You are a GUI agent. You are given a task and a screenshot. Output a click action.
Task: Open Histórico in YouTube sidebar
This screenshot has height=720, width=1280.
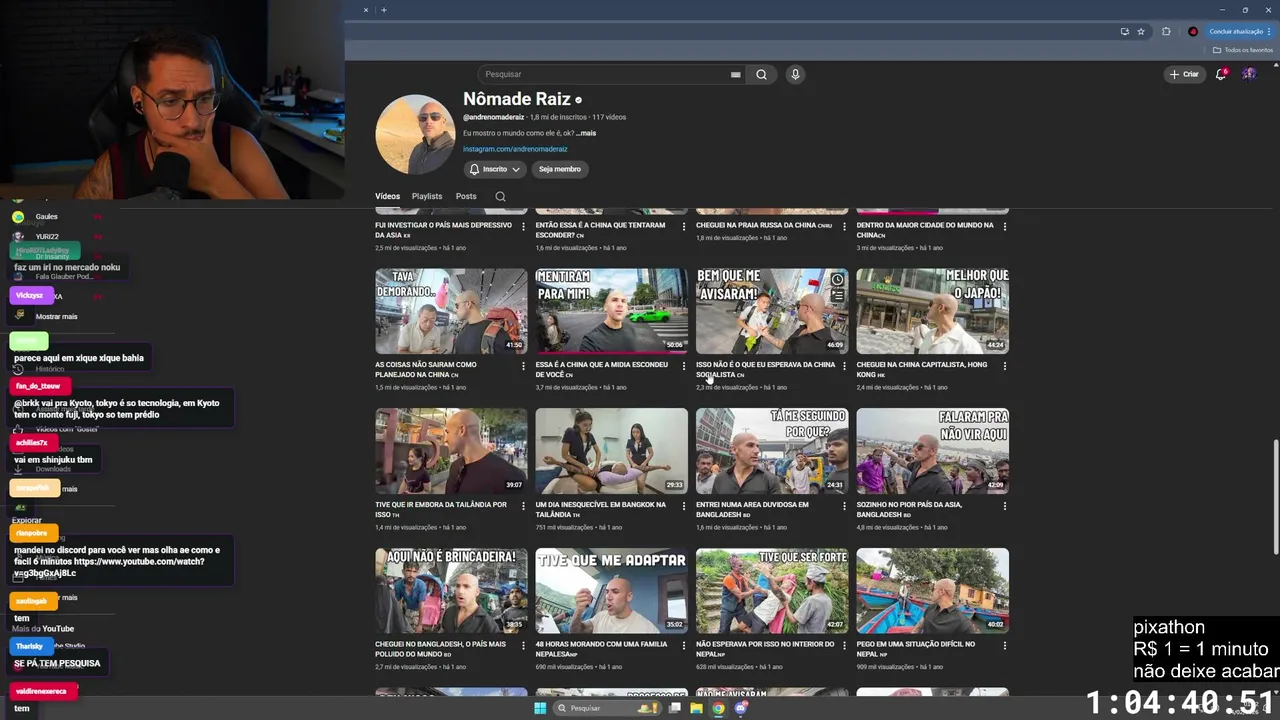click(x=49, y=369)
